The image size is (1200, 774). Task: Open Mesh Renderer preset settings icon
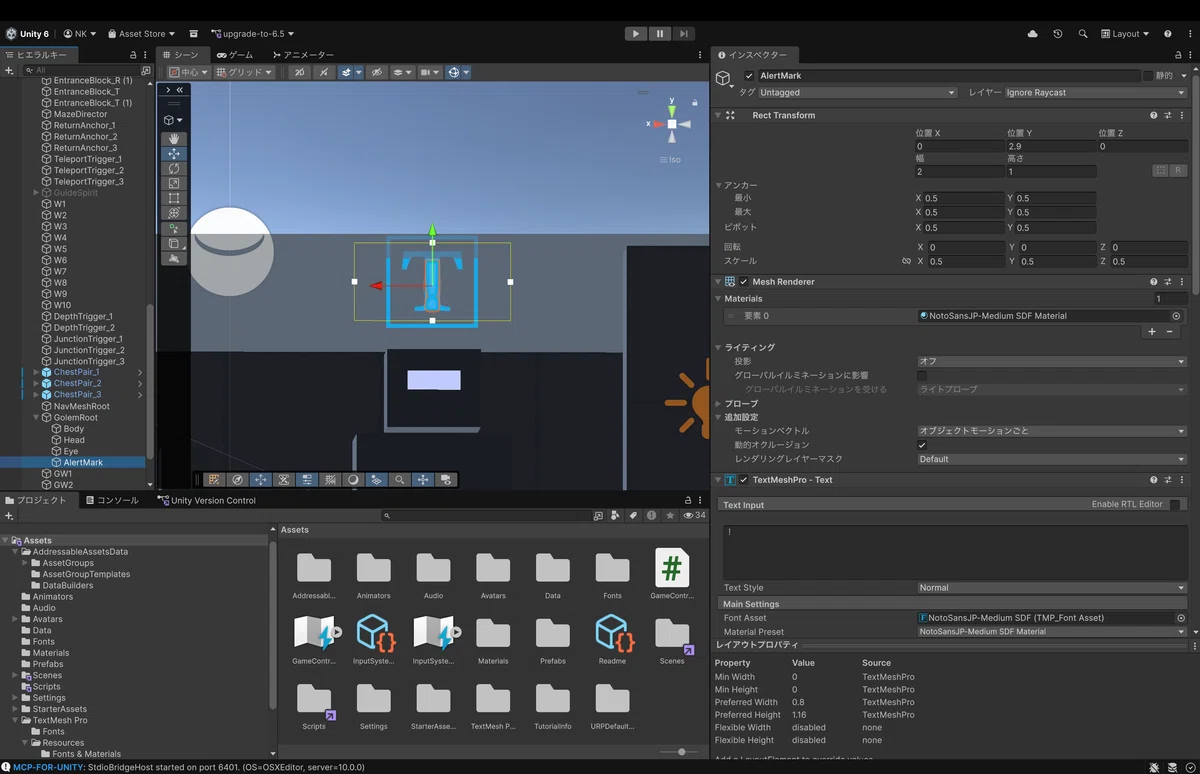1167,282
